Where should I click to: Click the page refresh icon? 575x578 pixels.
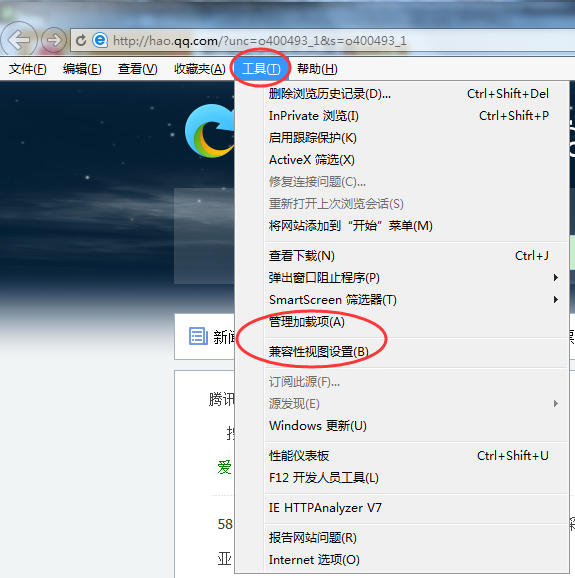click(x=81, y=40)
